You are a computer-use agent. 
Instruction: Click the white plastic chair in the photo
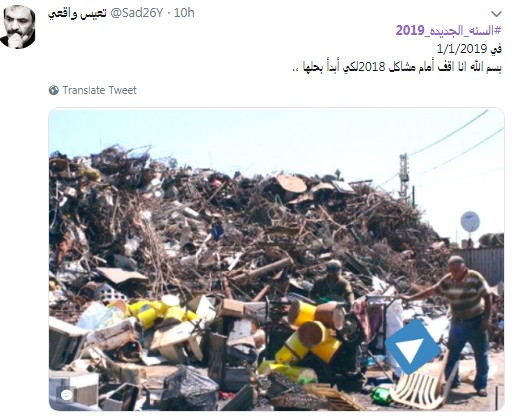(420, 383)
